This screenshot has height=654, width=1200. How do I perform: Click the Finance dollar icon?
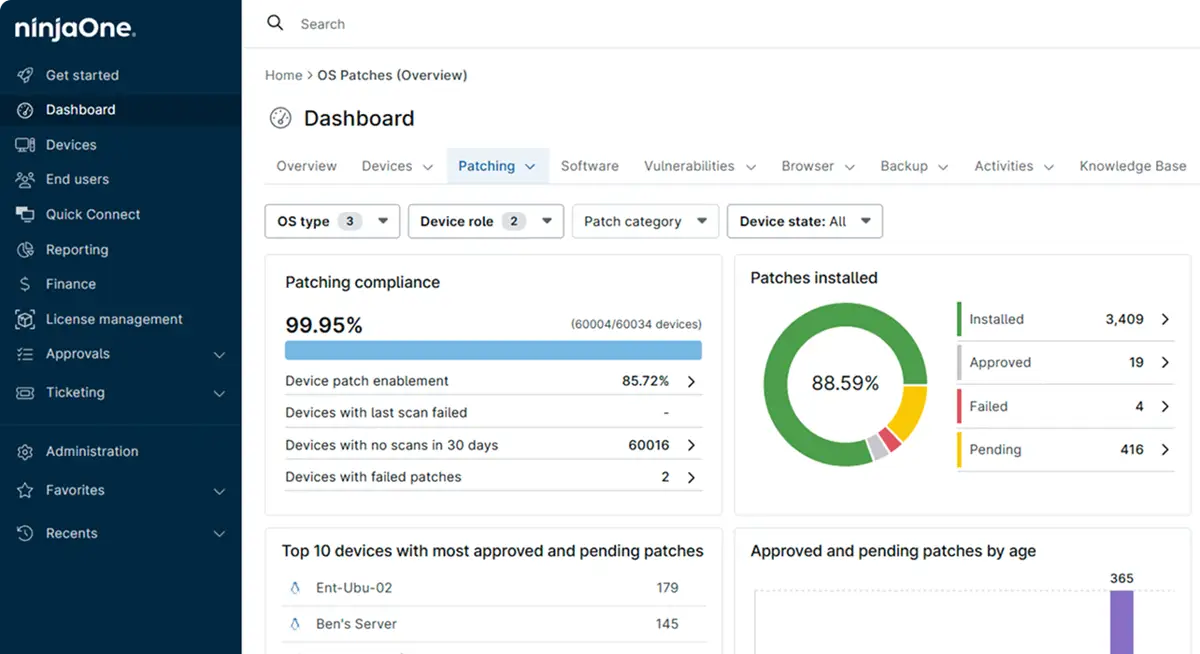(x=26, y=284)
